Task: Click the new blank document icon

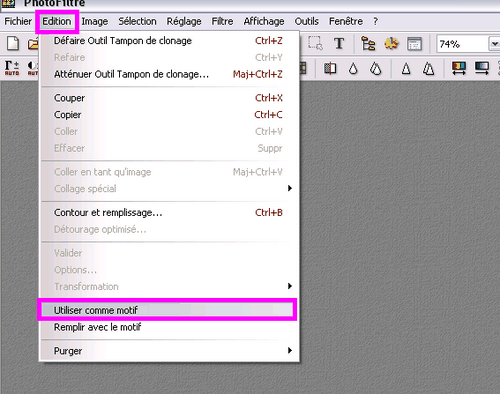Action: (x=13, y=44)
